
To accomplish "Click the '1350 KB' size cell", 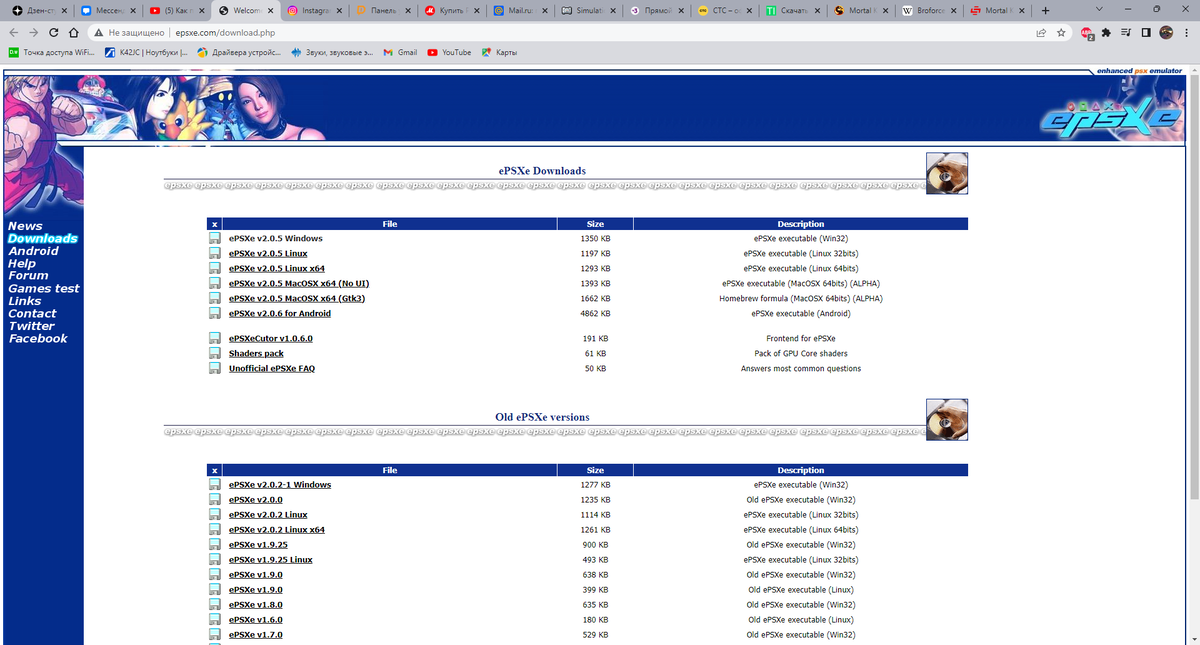I will [595, 239].
